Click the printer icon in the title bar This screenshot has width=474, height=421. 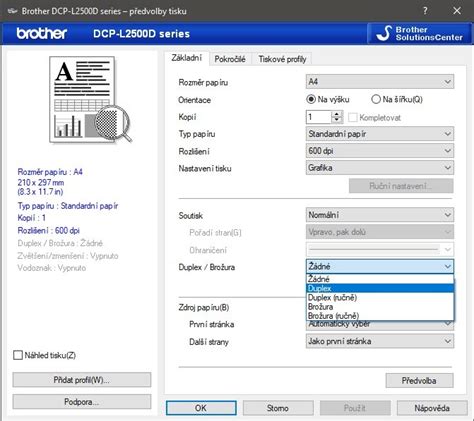(x=12, y=11)
